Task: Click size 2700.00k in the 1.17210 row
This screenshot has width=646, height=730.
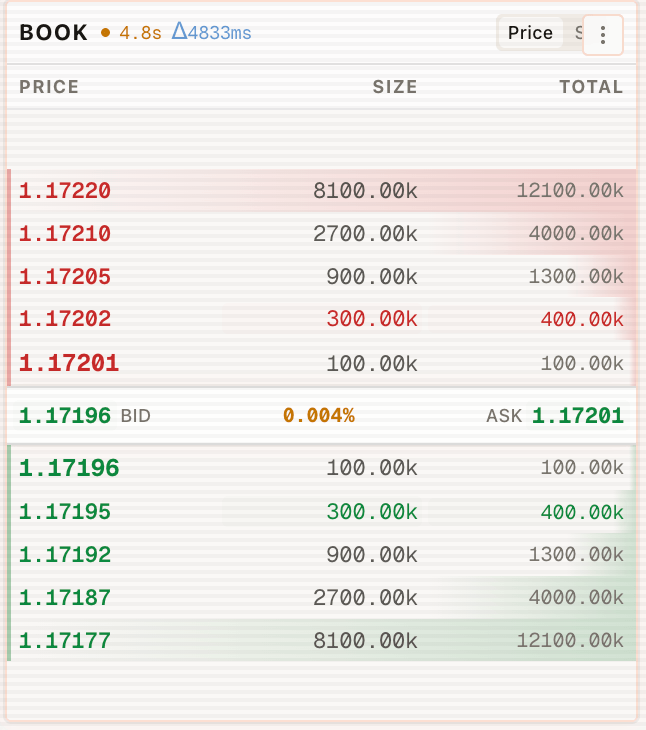Action: tap(365, 234)
